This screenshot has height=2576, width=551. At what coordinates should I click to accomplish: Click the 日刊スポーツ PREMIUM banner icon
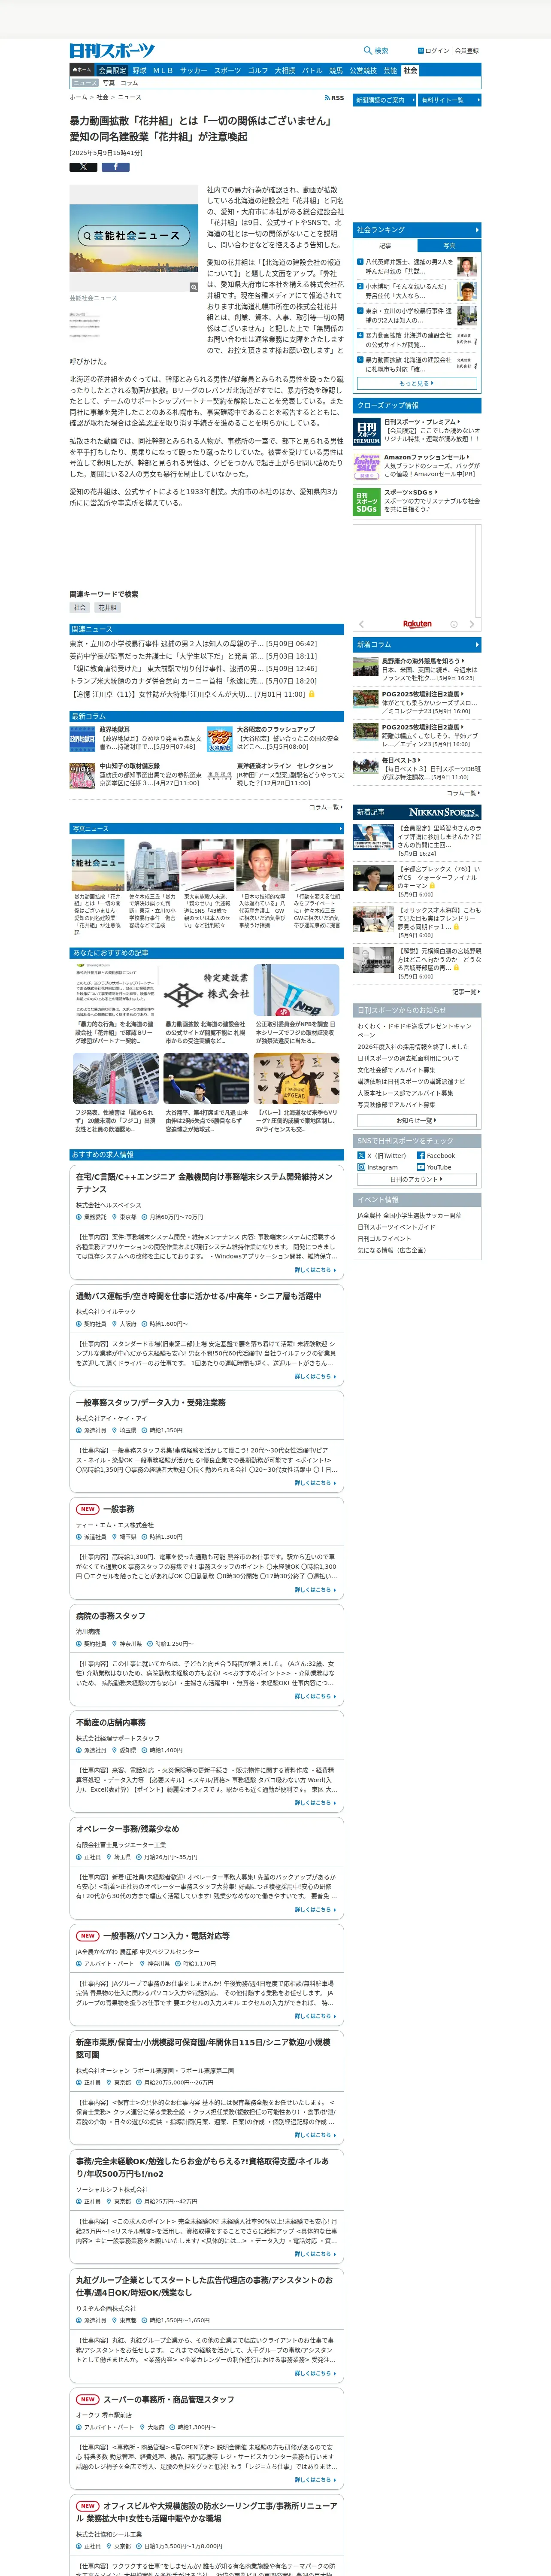tap(366, 431)
